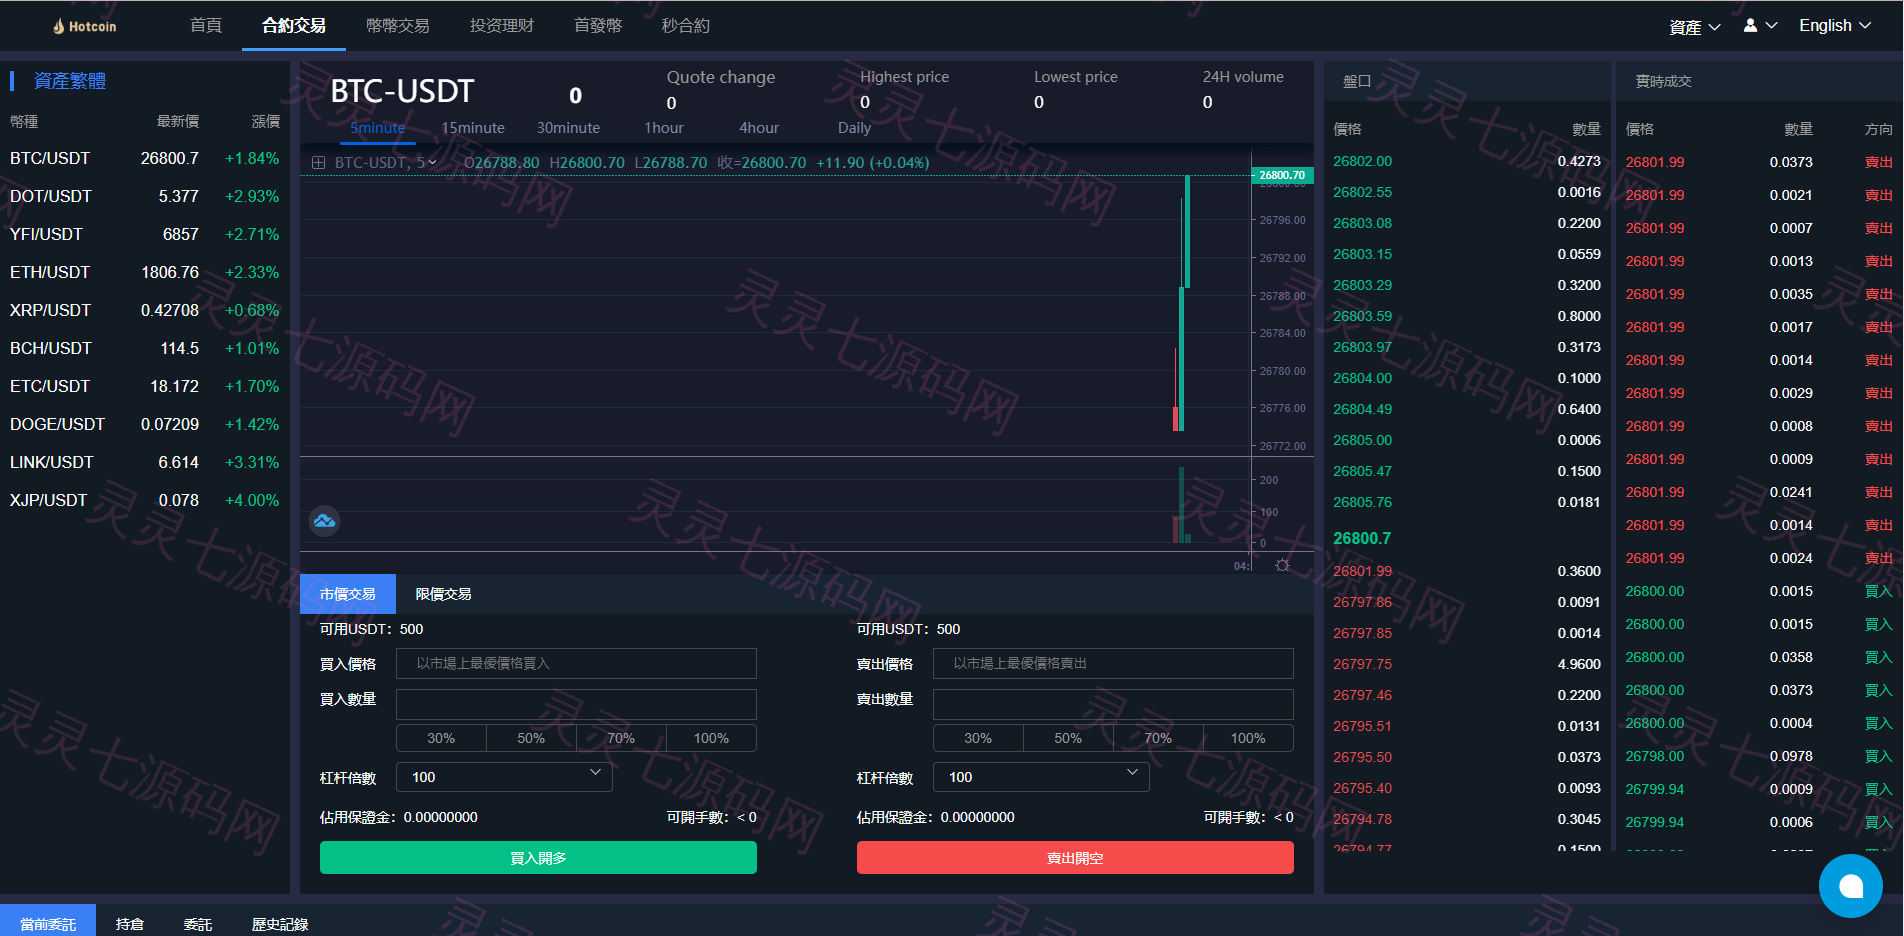
Task: Click the red 賣出開空 button
Action: pyautogui.click(x=1075, y=858)
